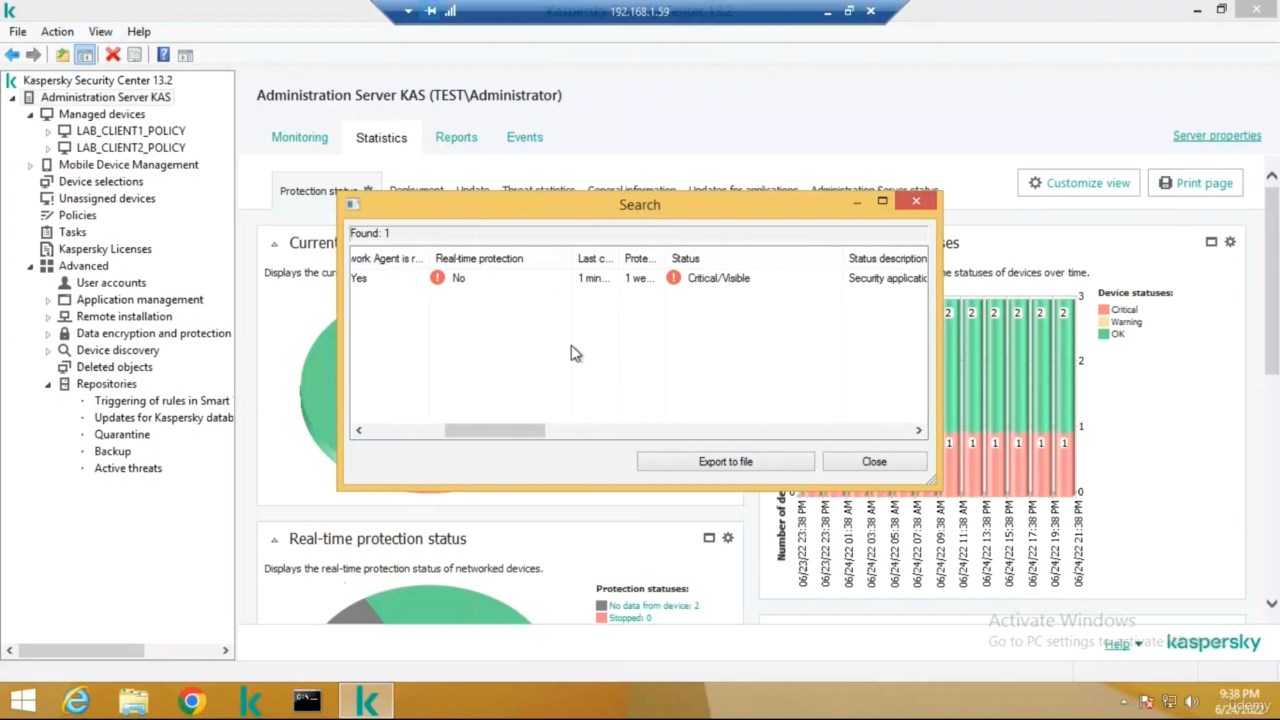Viewport: 1280px width, 720px height.
Task: Go back with the toolbar Back arrow
Action: tap(12, 55)
